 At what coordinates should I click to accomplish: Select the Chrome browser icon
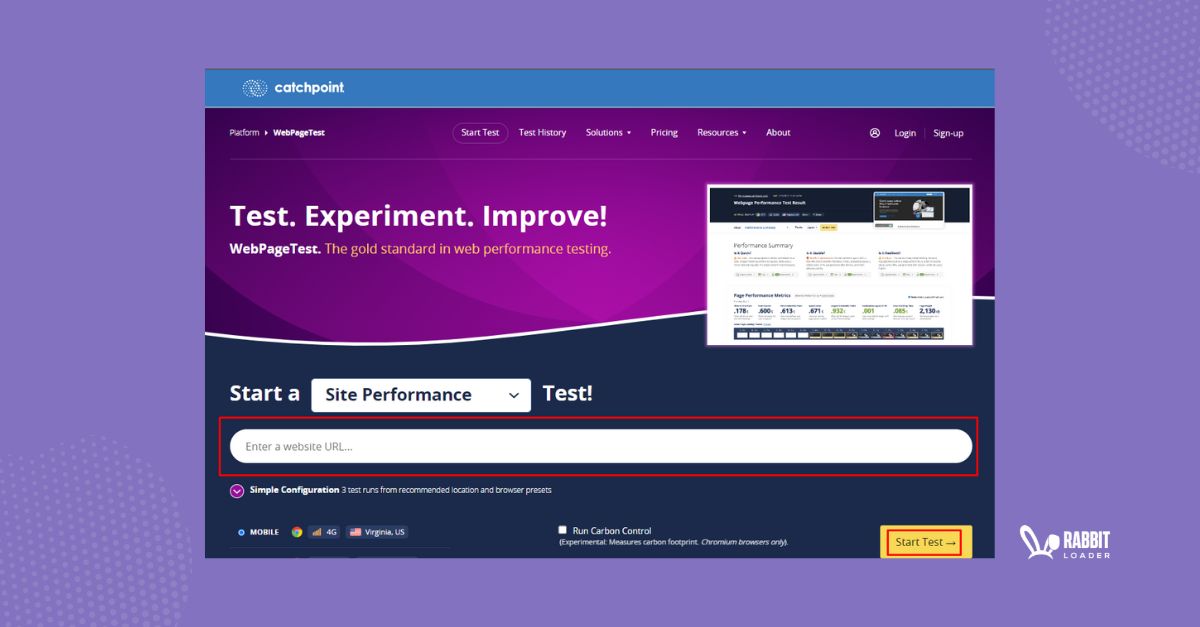297,532
